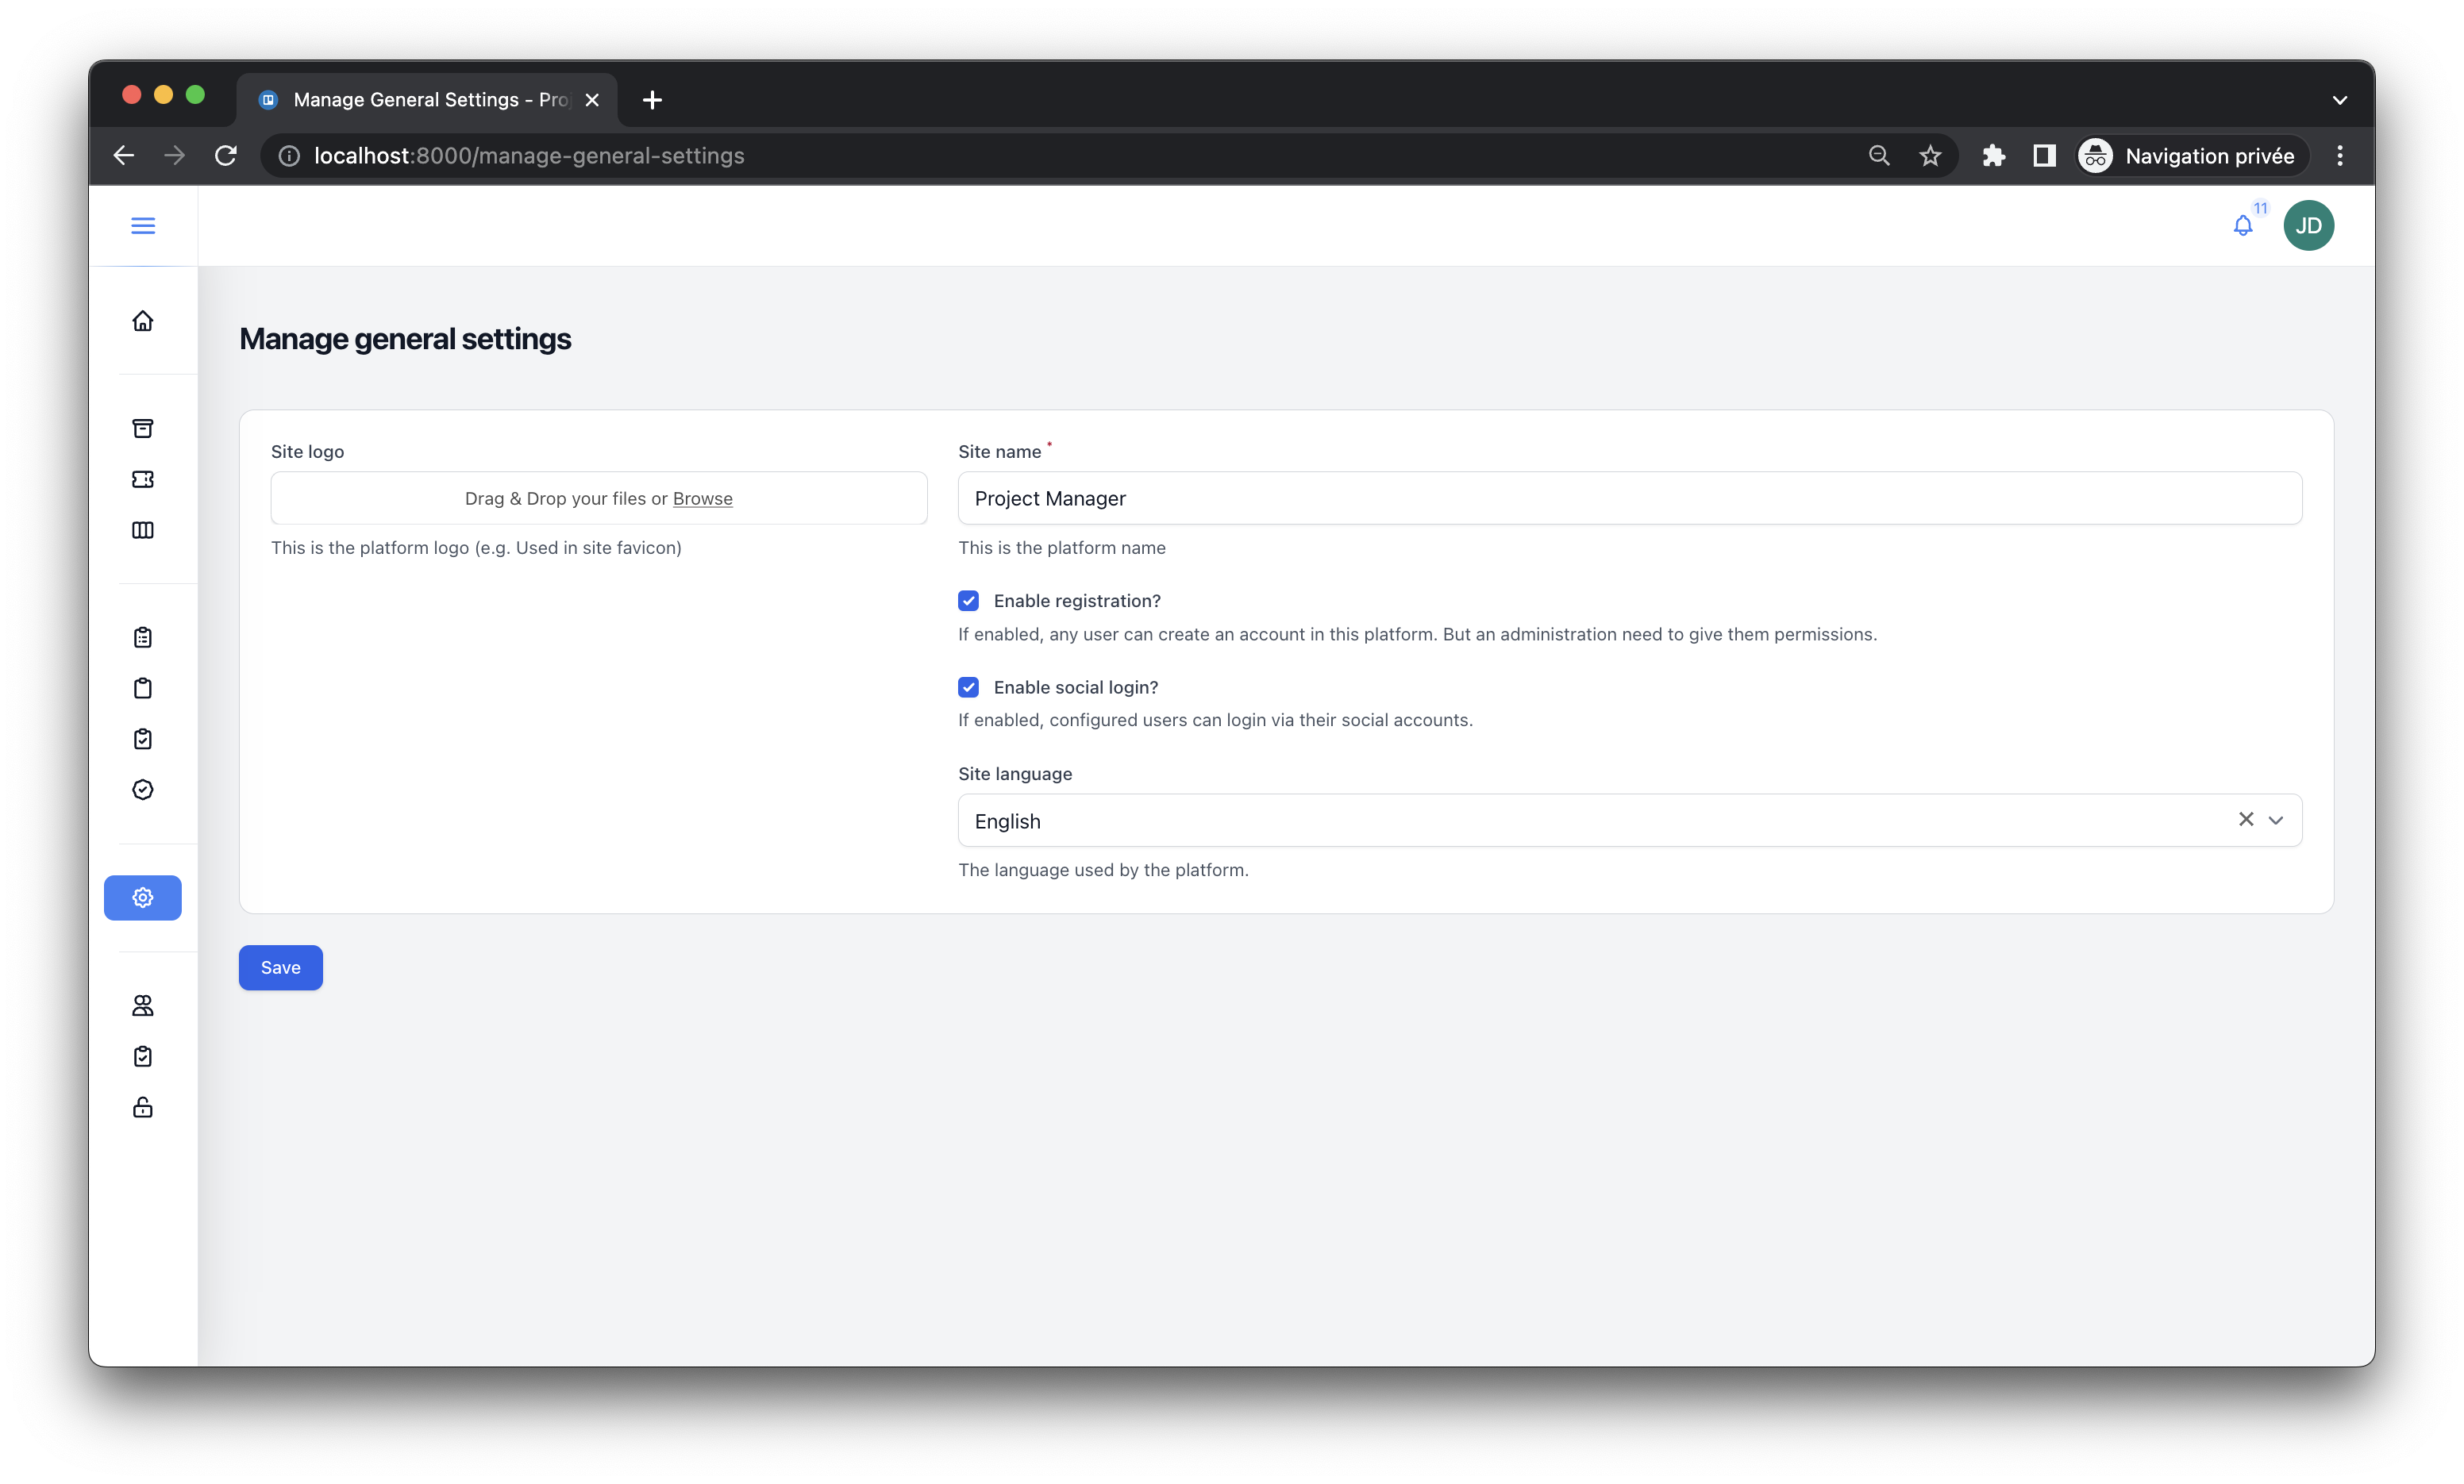Expand the Site language dropdown arrow
Screen dimensions: 2464x1484
[x=2276, y=820]
